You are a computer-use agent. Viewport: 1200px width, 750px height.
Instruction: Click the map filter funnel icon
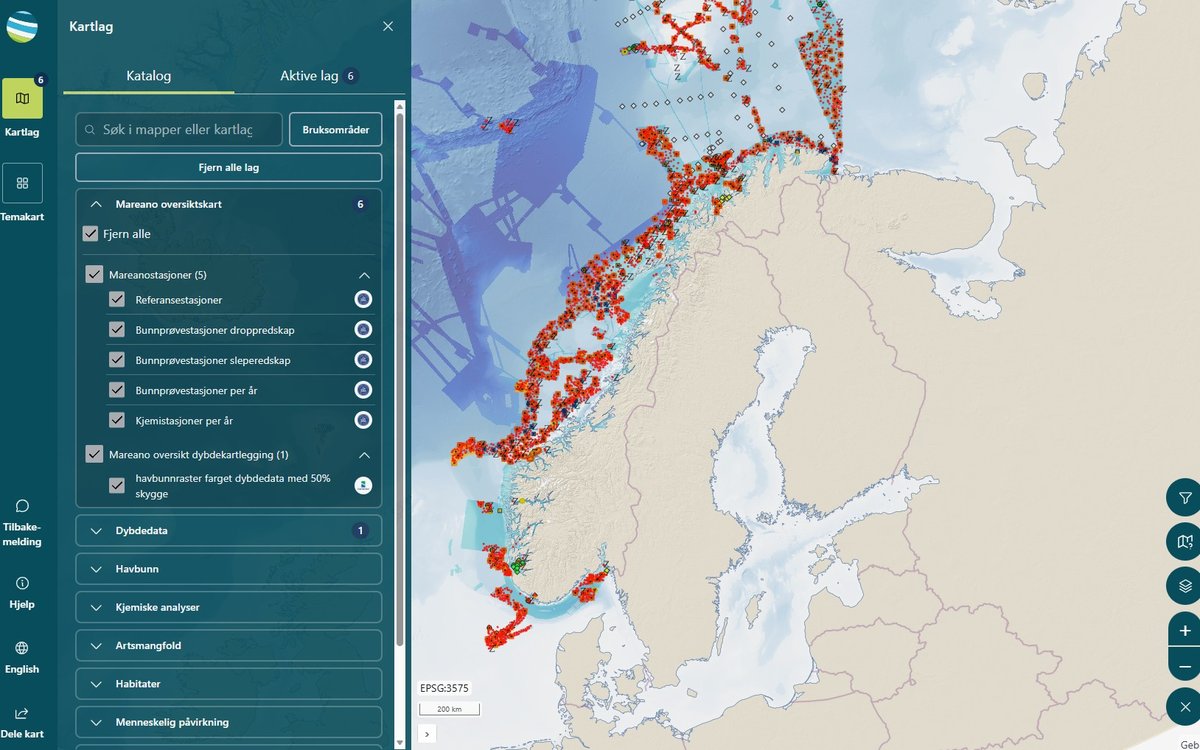[1184, 497]
